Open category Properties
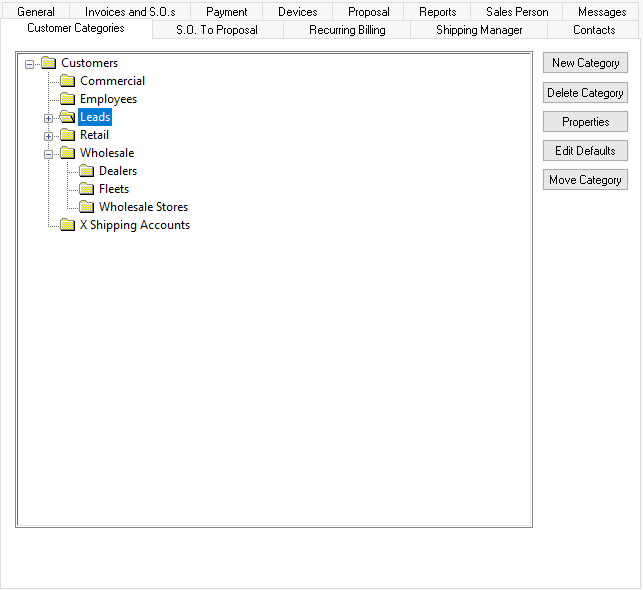This screenshot has height=590, width=643. (585, 122)
